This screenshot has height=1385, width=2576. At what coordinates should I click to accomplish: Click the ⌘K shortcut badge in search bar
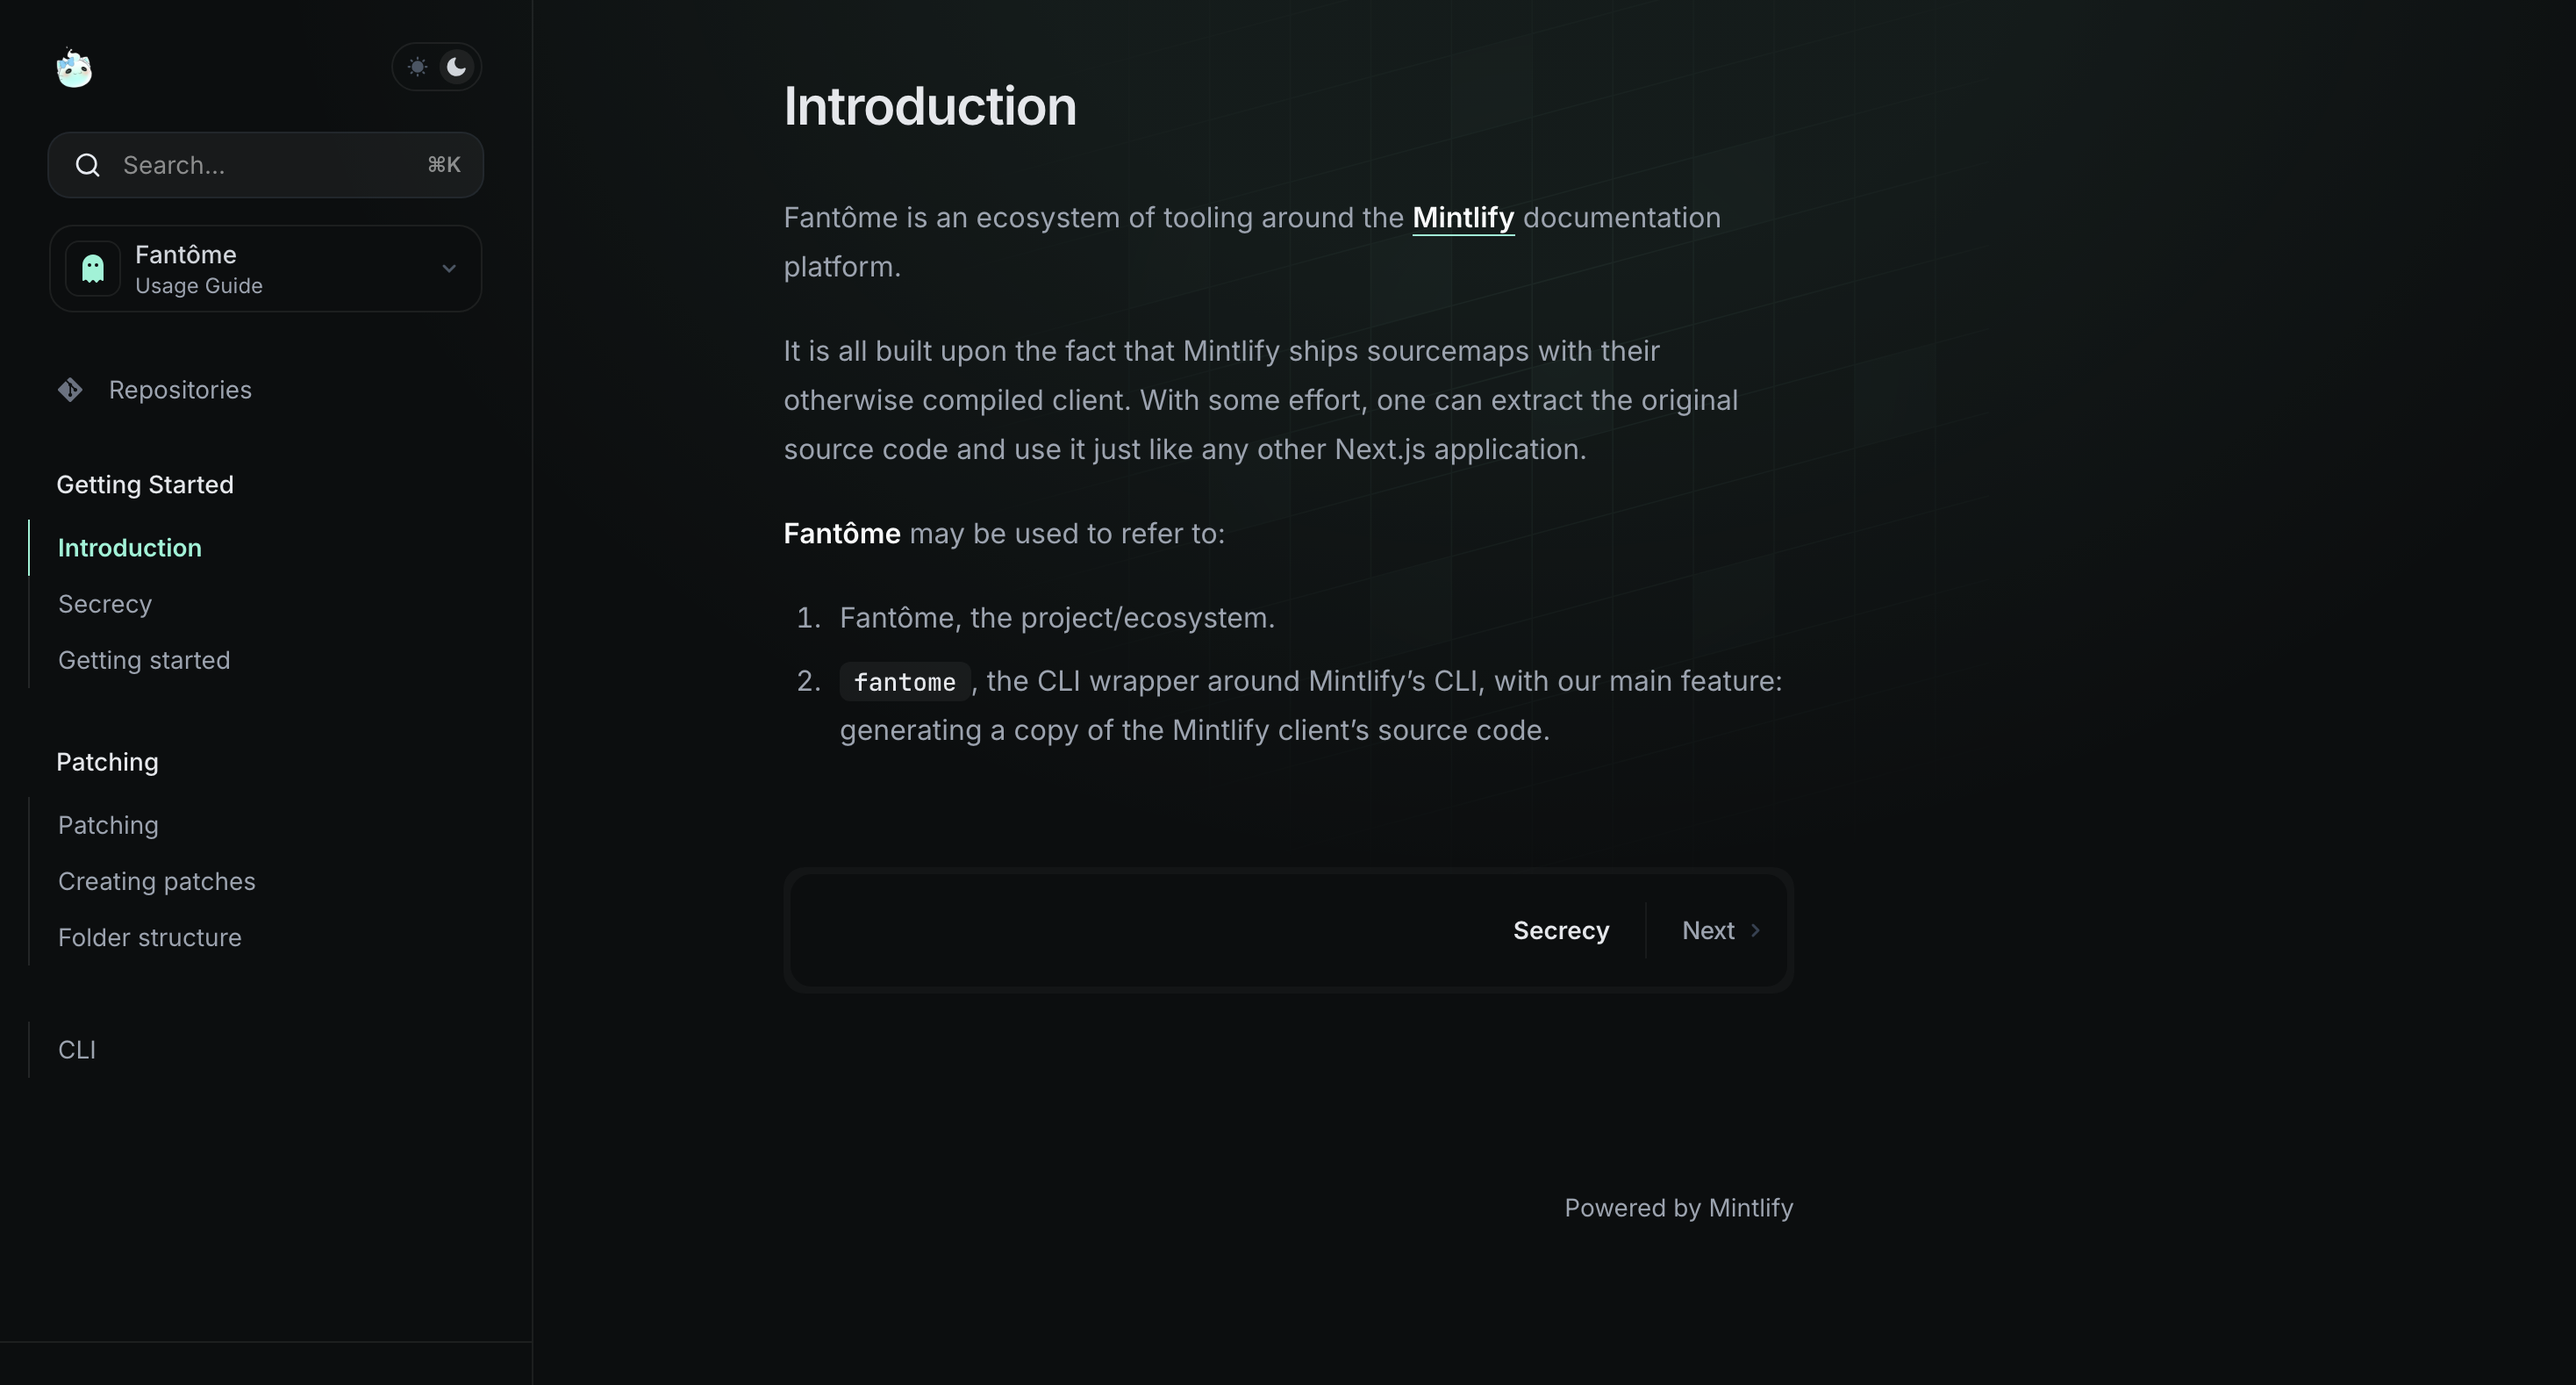coord(443,165)
